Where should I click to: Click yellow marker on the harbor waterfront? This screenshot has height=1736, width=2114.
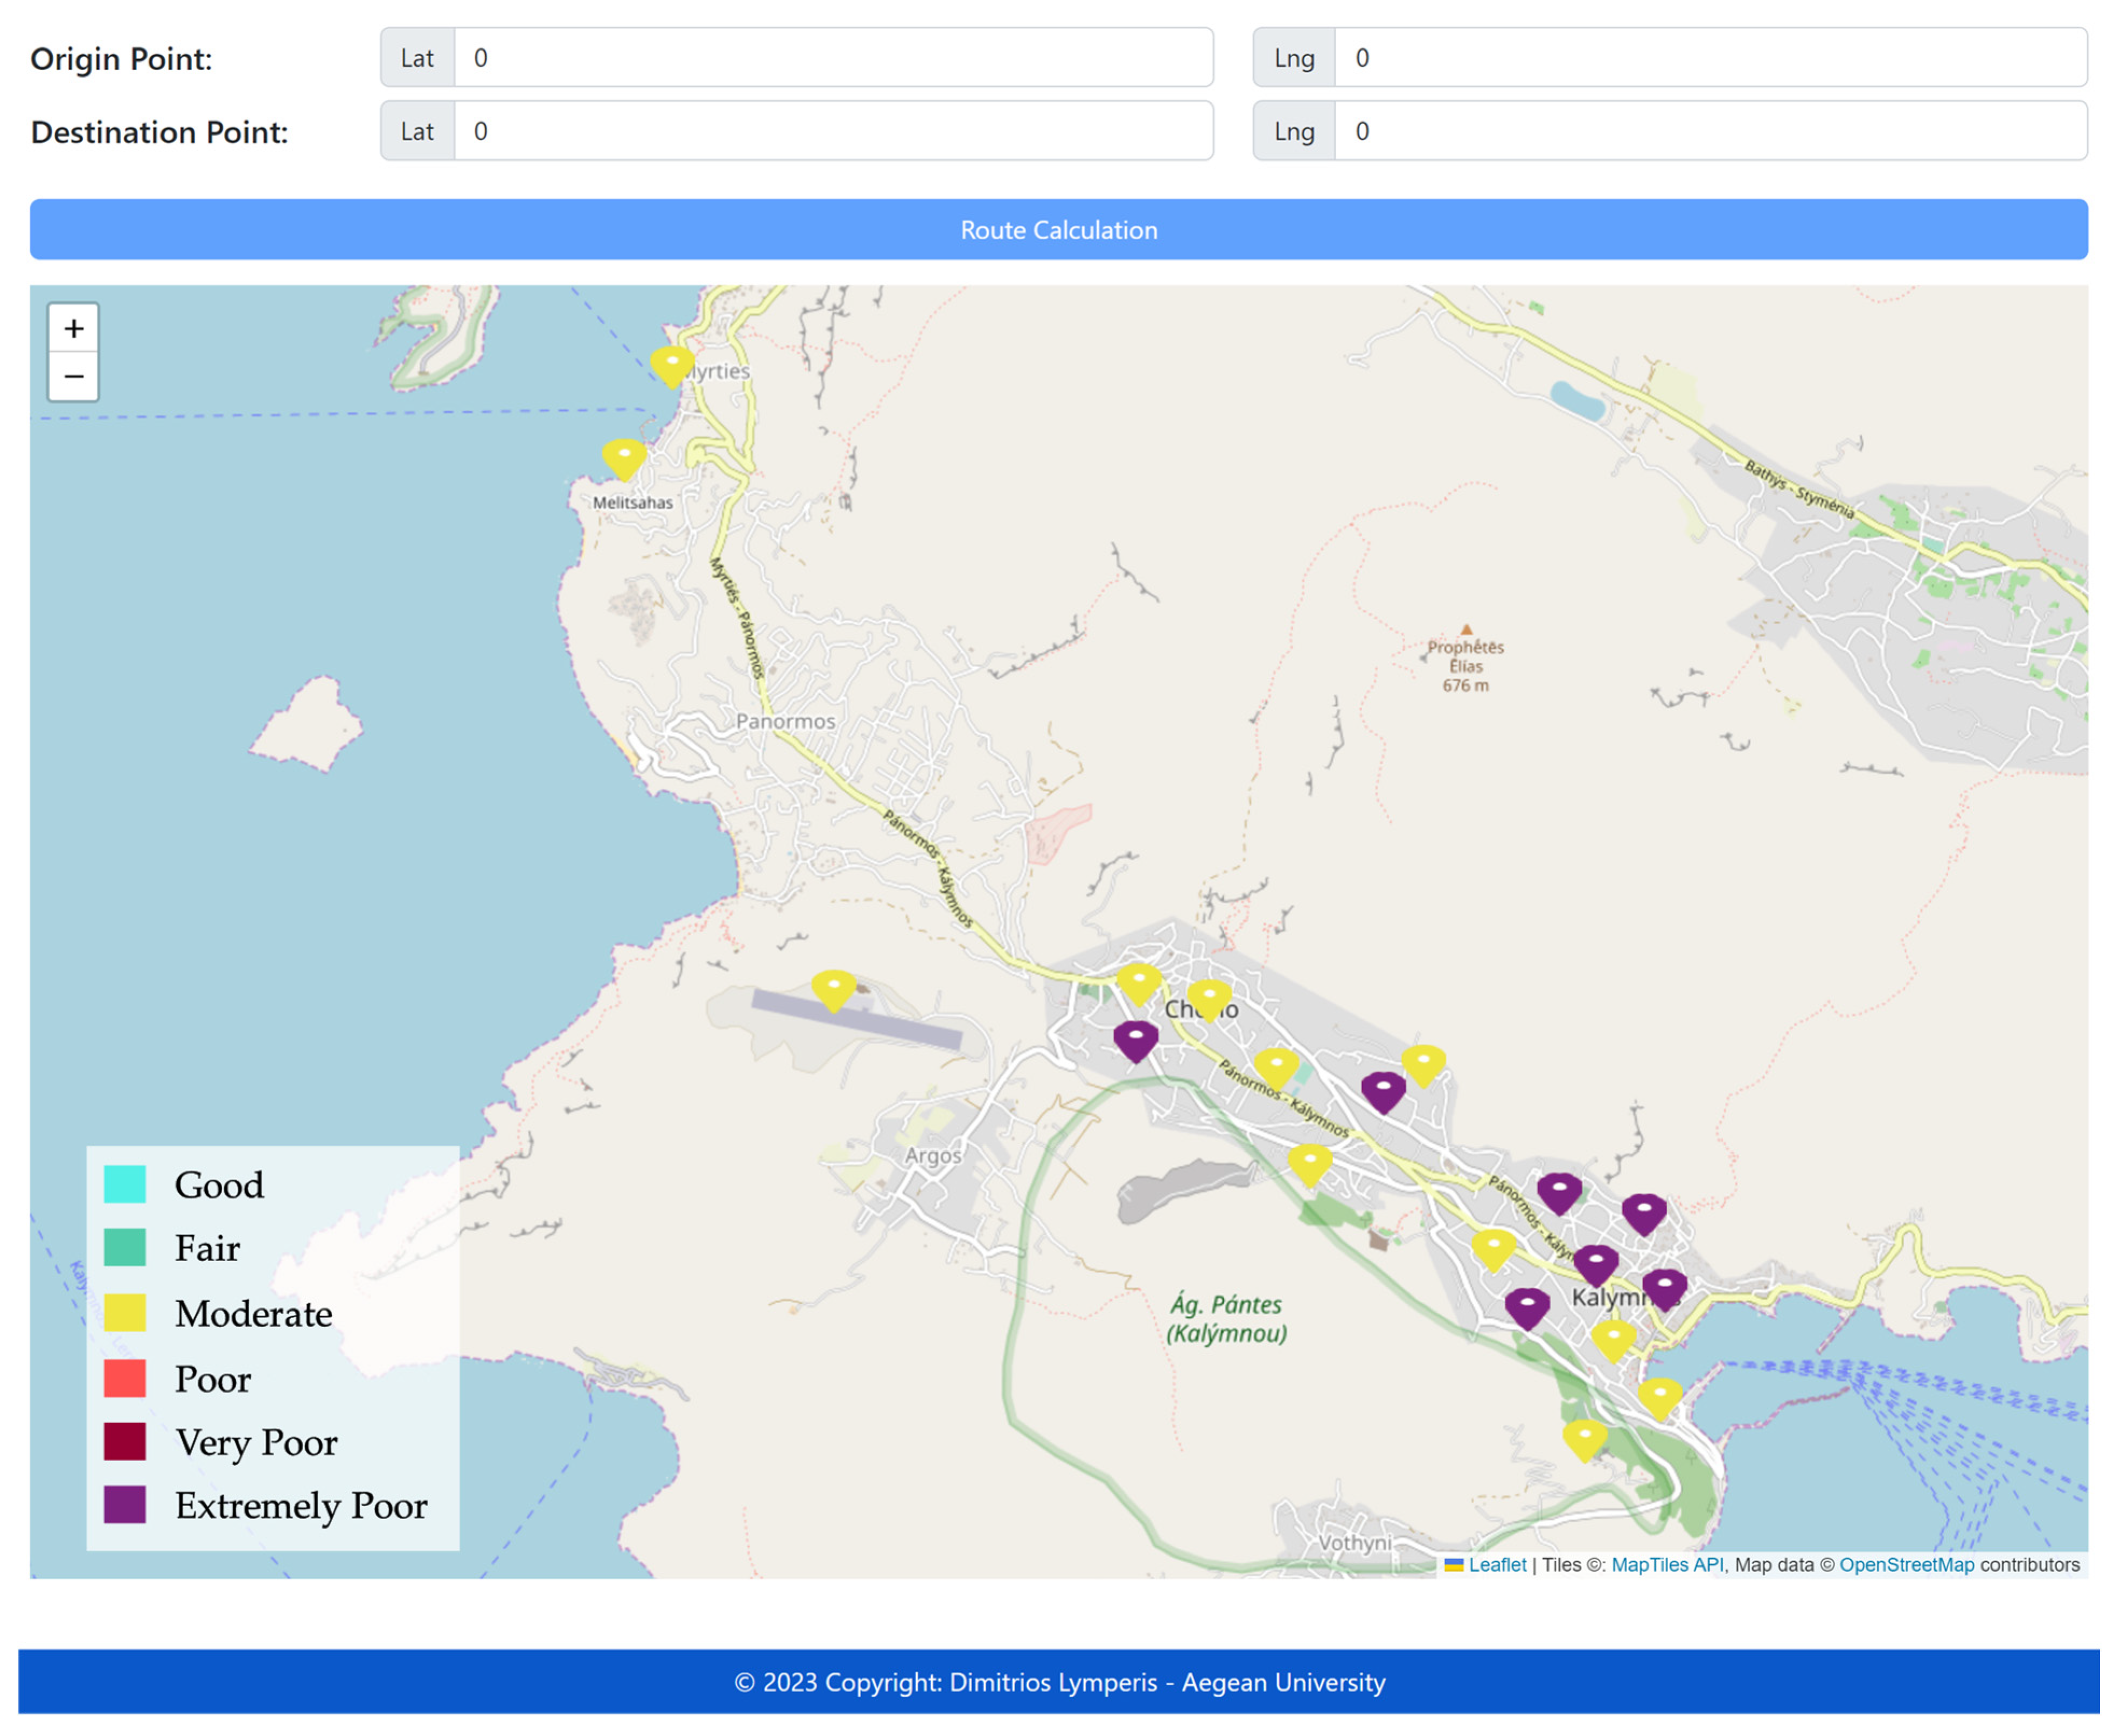pyautogui.click(x=1659, y=1397)
